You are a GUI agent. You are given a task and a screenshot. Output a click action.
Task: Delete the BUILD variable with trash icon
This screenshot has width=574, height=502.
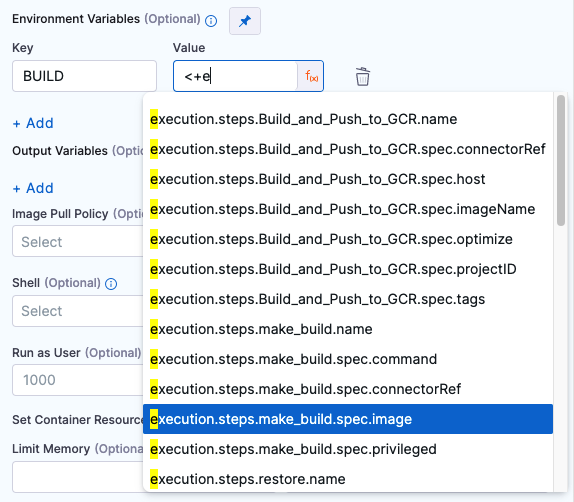pos(362,76)
